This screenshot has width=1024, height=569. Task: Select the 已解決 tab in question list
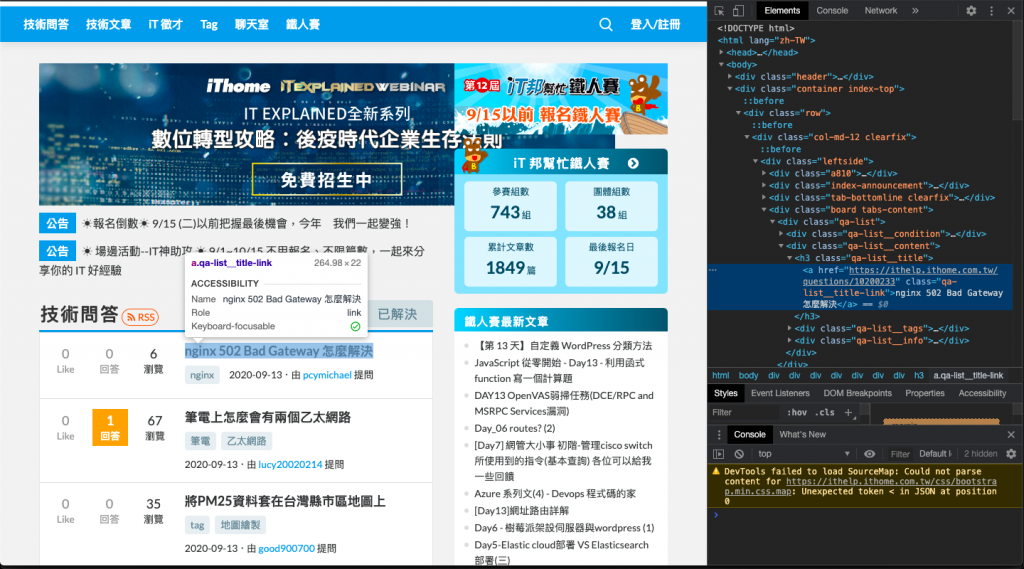[398, 314]
